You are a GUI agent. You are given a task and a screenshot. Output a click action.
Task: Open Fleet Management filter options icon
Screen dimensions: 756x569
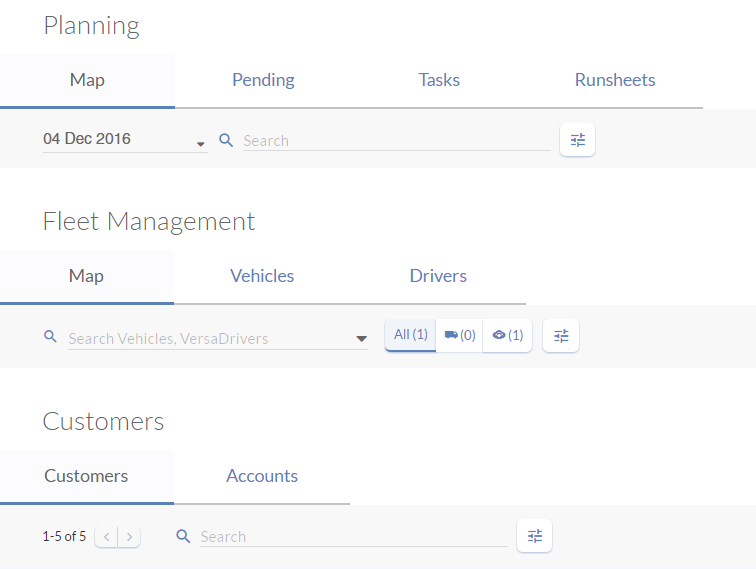click(x=561, y=336)
